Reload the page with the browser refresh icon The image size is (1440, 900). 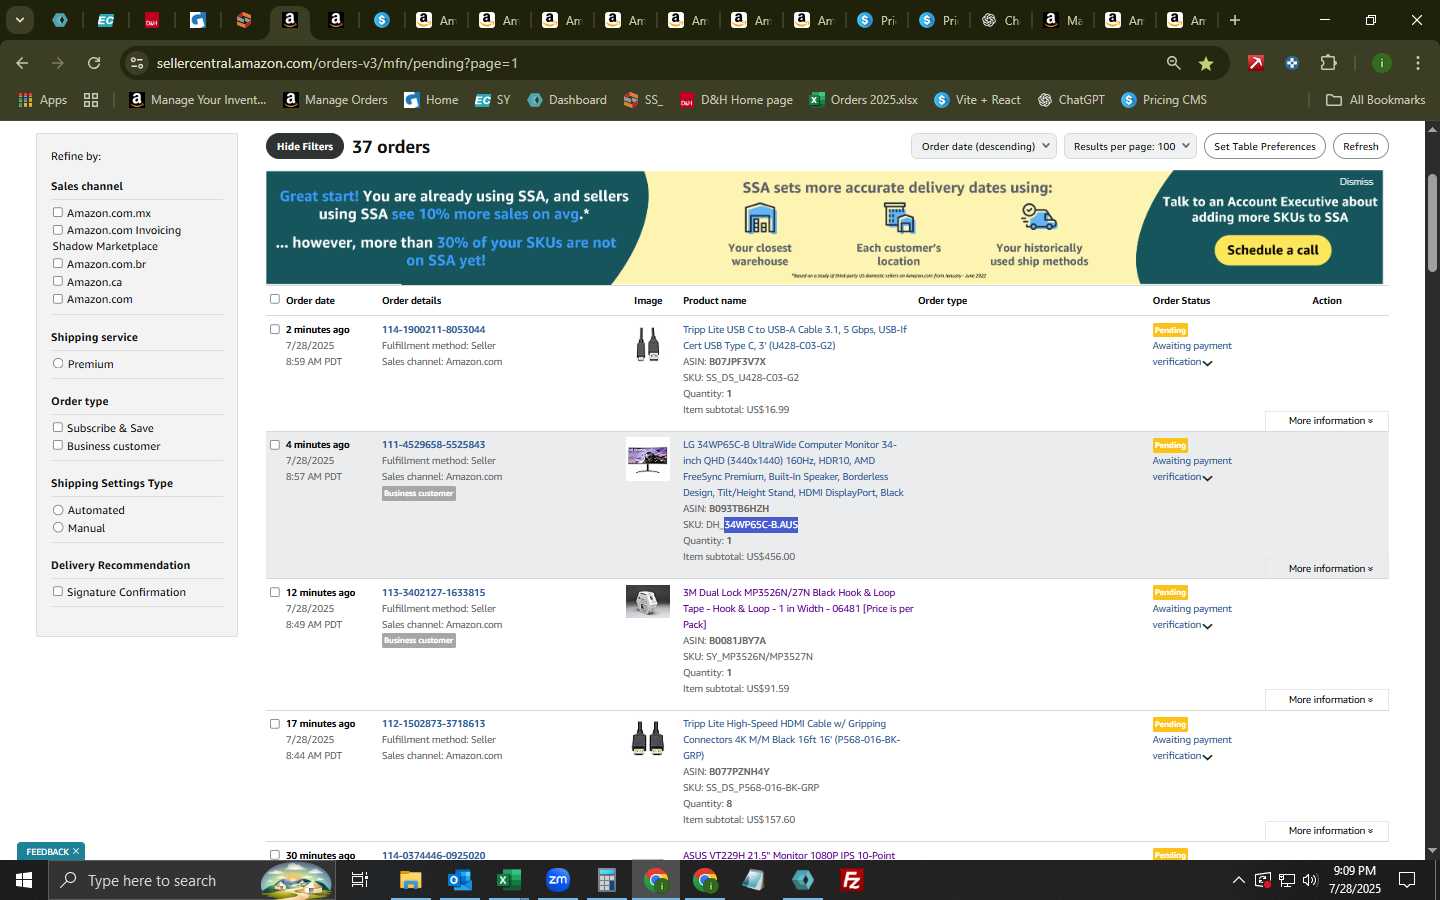tap(94, 63)
